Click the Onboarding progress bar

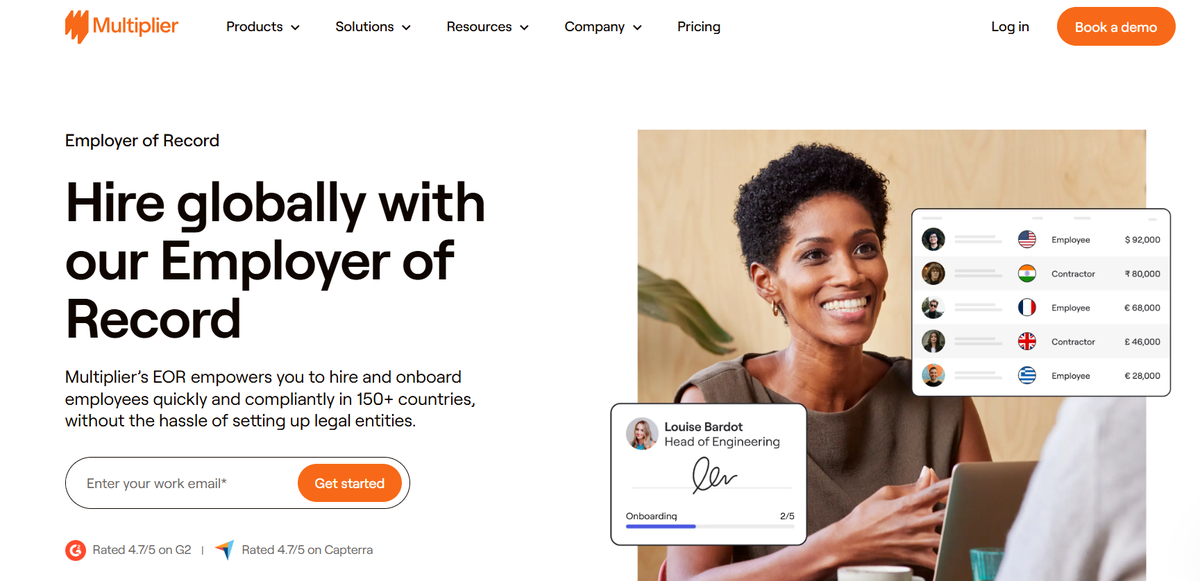click(710, 526)
